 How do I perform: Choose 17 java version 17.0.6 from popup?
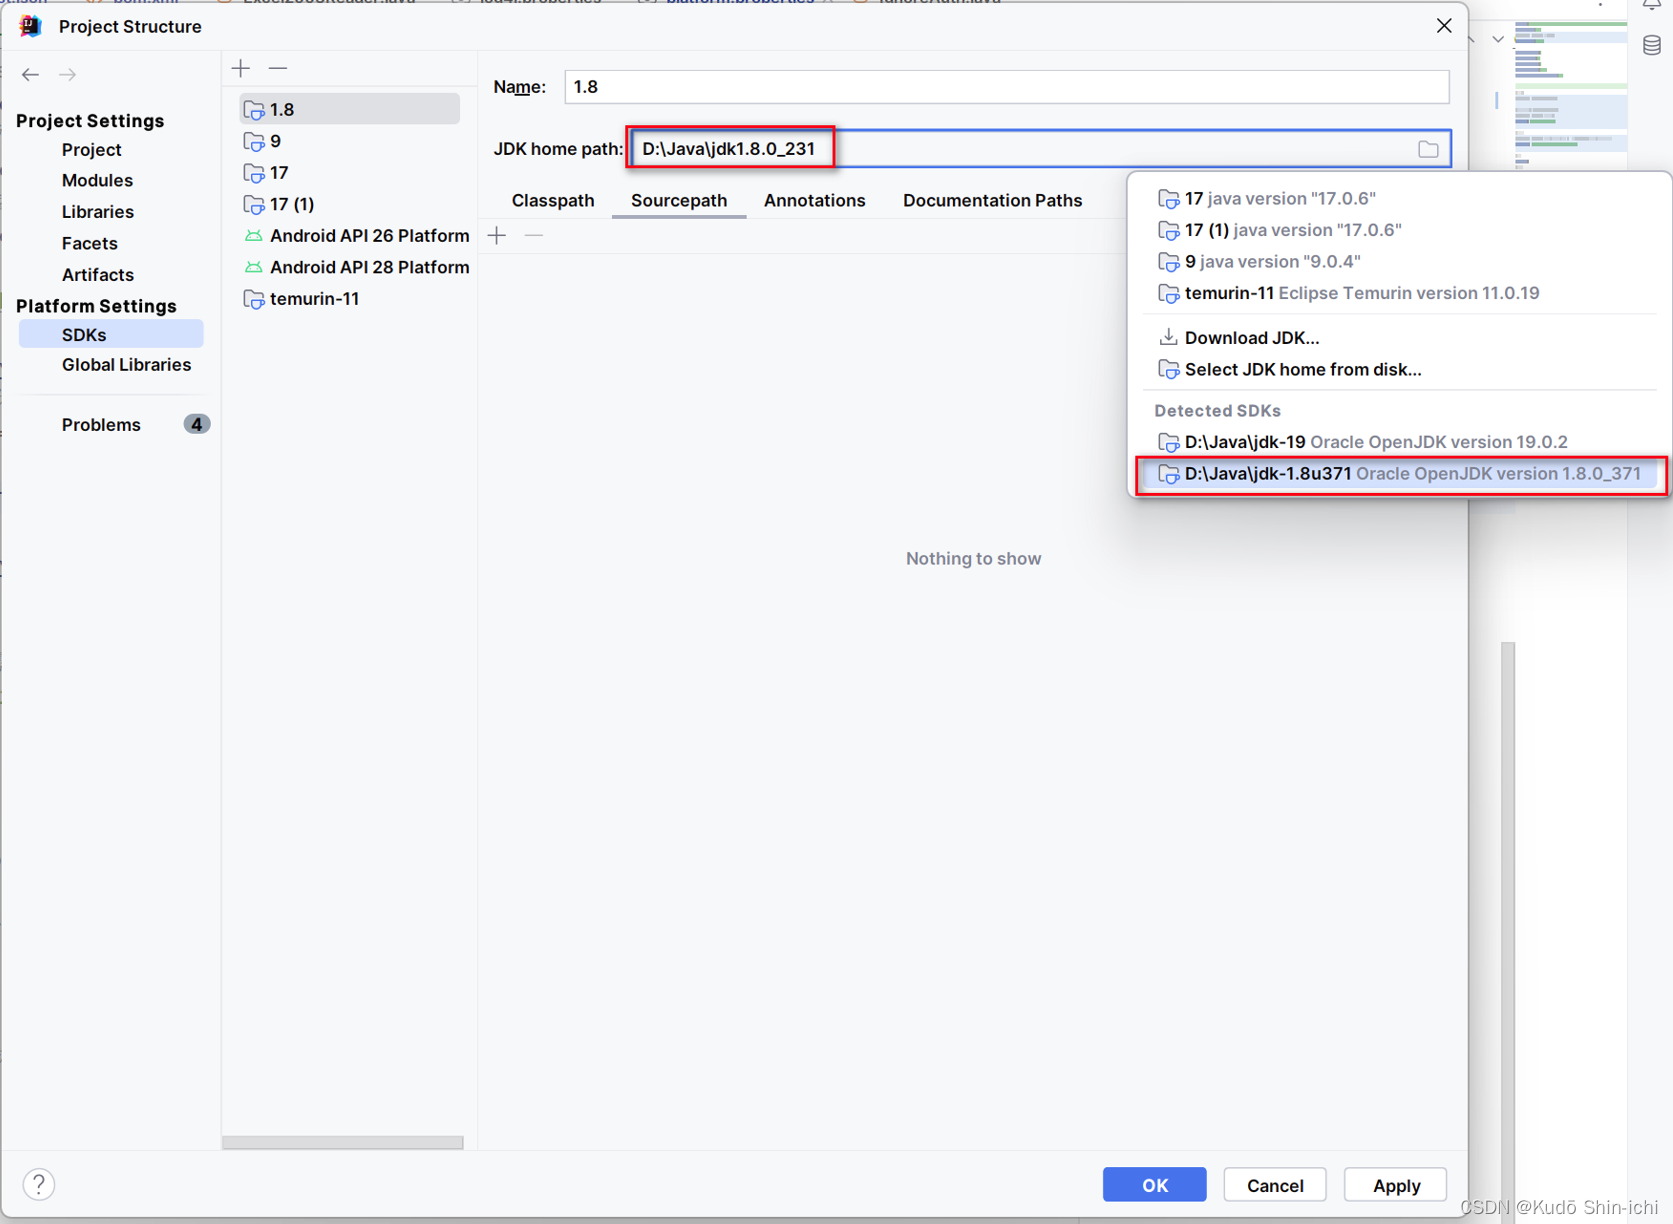[1400, 198]
